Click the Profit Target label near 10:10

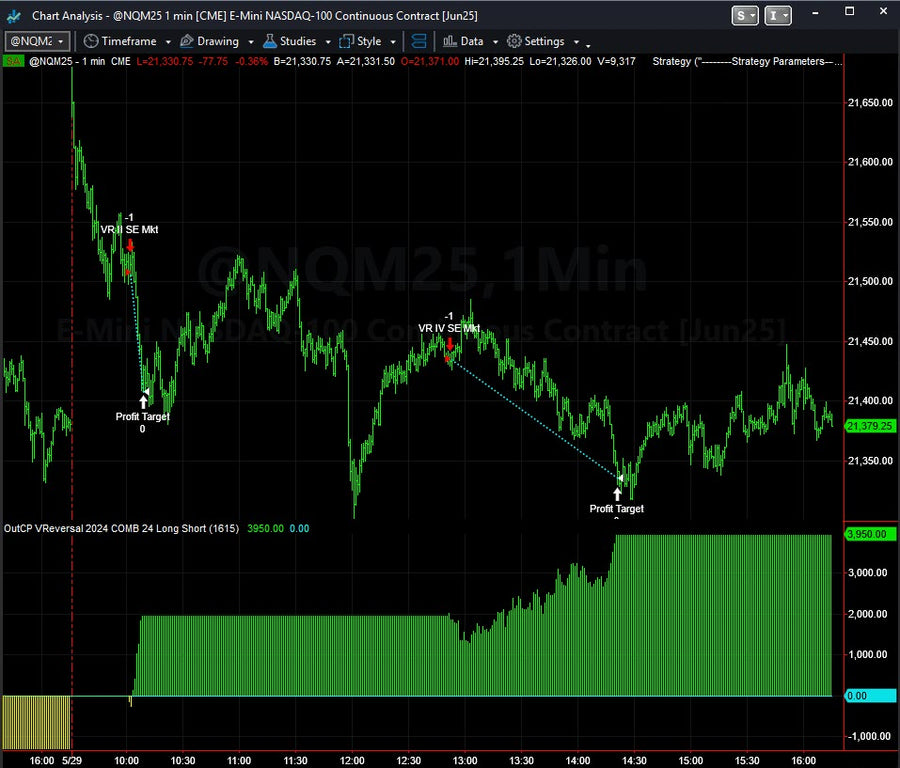(x=142, y=417)
